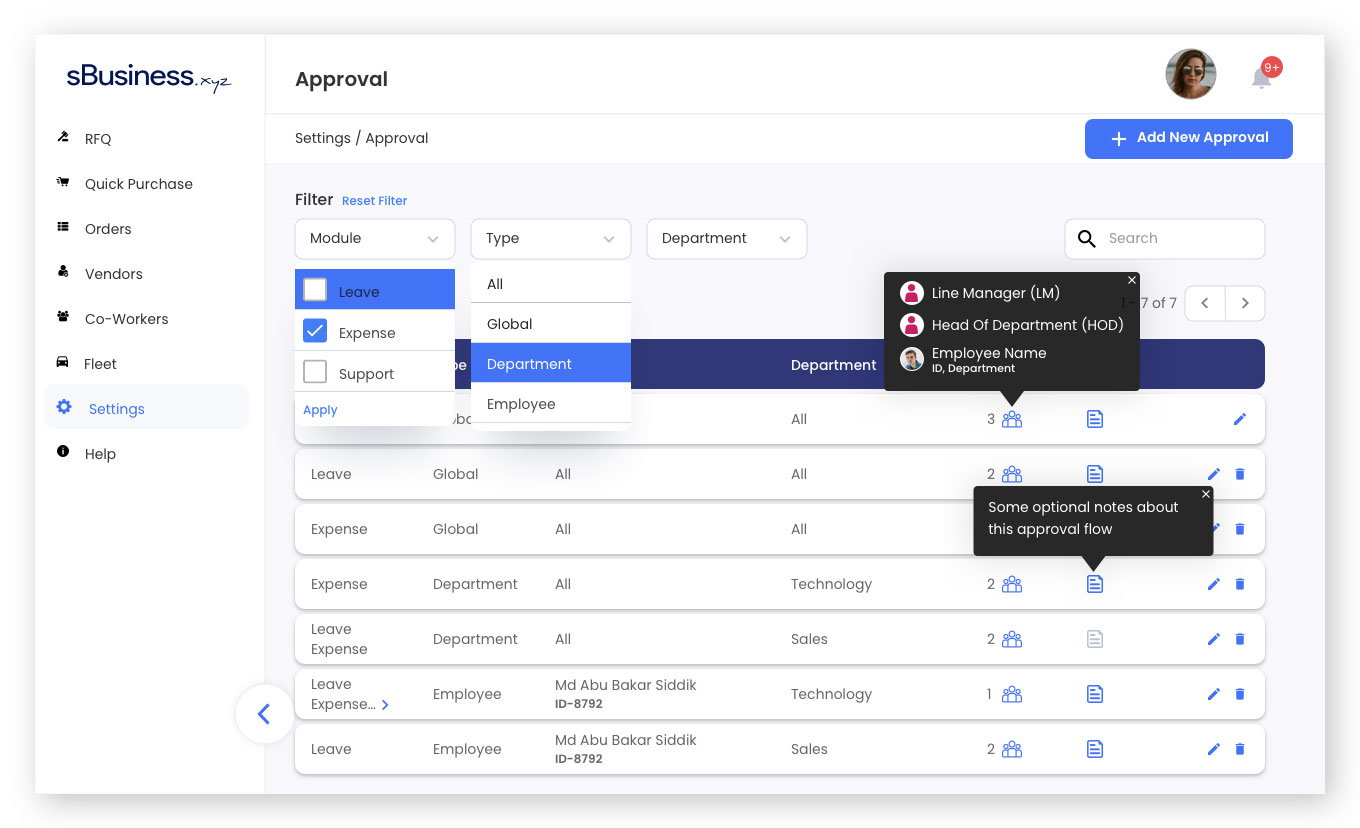Viewport: 1360px width, 828px height.
Task: Click the Reset Filter link
Action: click(x=374, y=201)
